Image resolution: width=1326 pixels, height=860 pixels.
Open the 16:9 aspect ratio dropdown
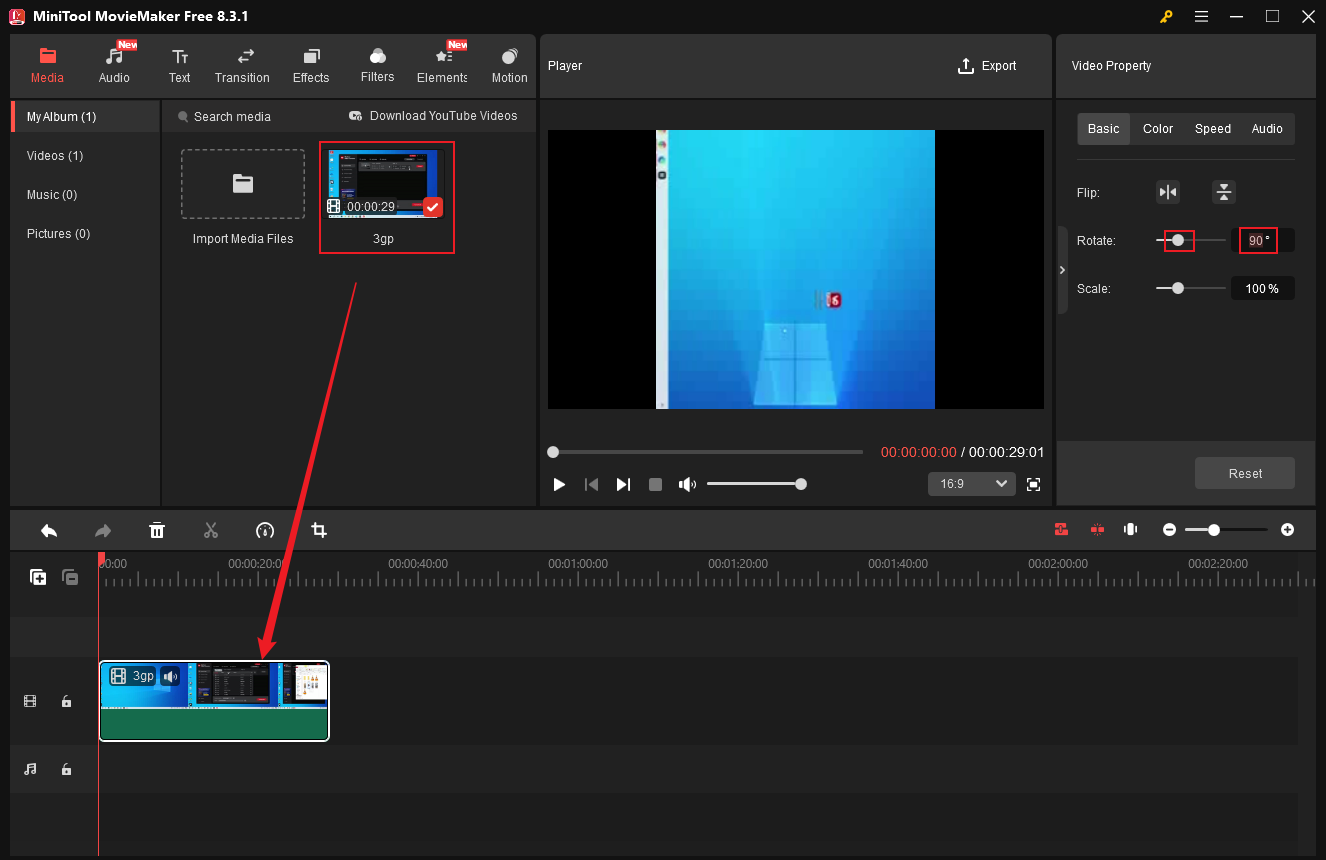tap(971, 484)
